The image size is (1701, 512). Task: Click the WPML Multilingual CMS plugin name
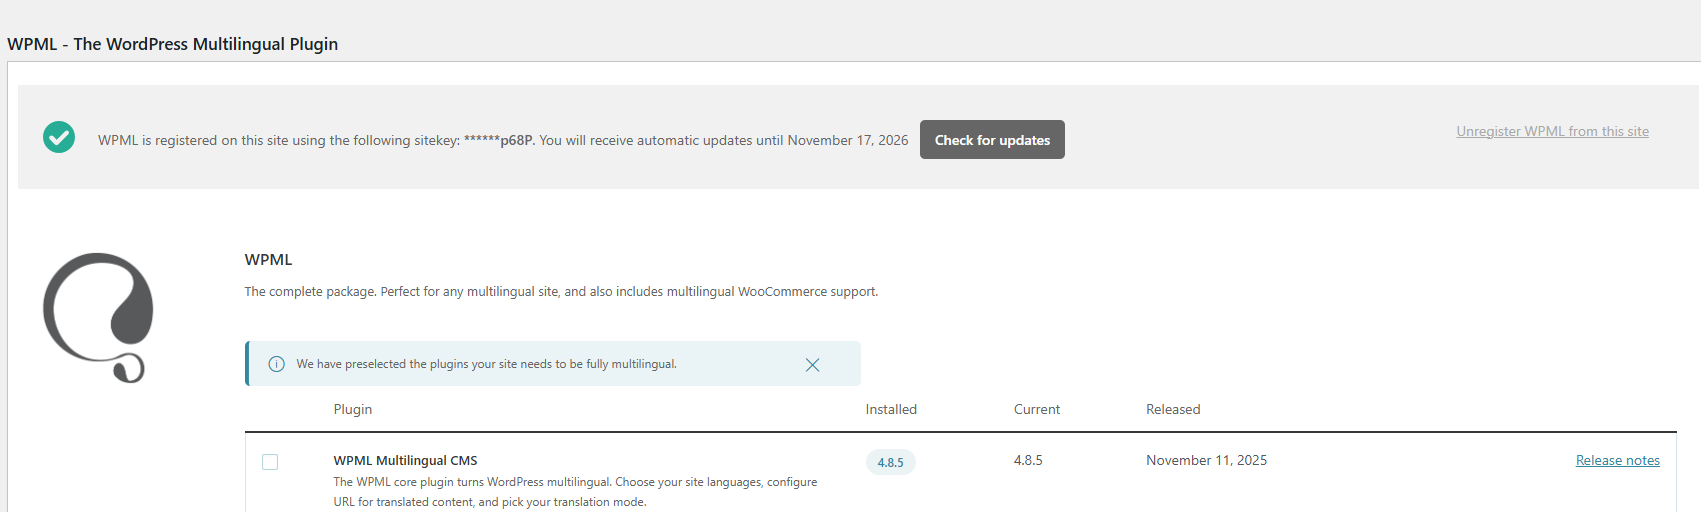coord(405,460)
